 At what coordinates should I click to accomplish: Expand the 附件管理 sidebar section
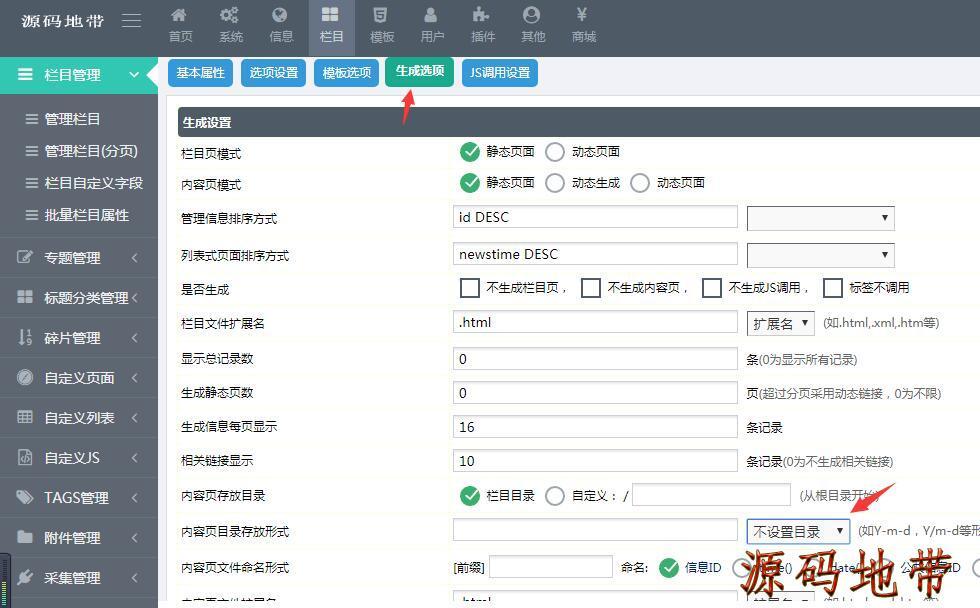coord(134,537)
